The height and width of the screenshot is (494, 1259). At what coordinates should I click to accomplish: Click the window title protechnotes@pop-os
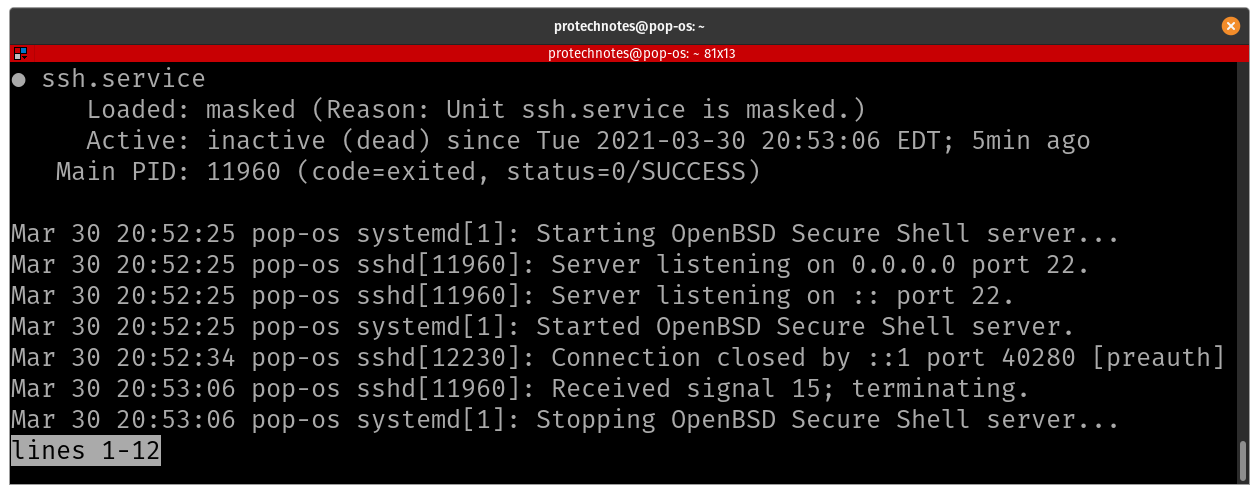(x=629, y=26)
